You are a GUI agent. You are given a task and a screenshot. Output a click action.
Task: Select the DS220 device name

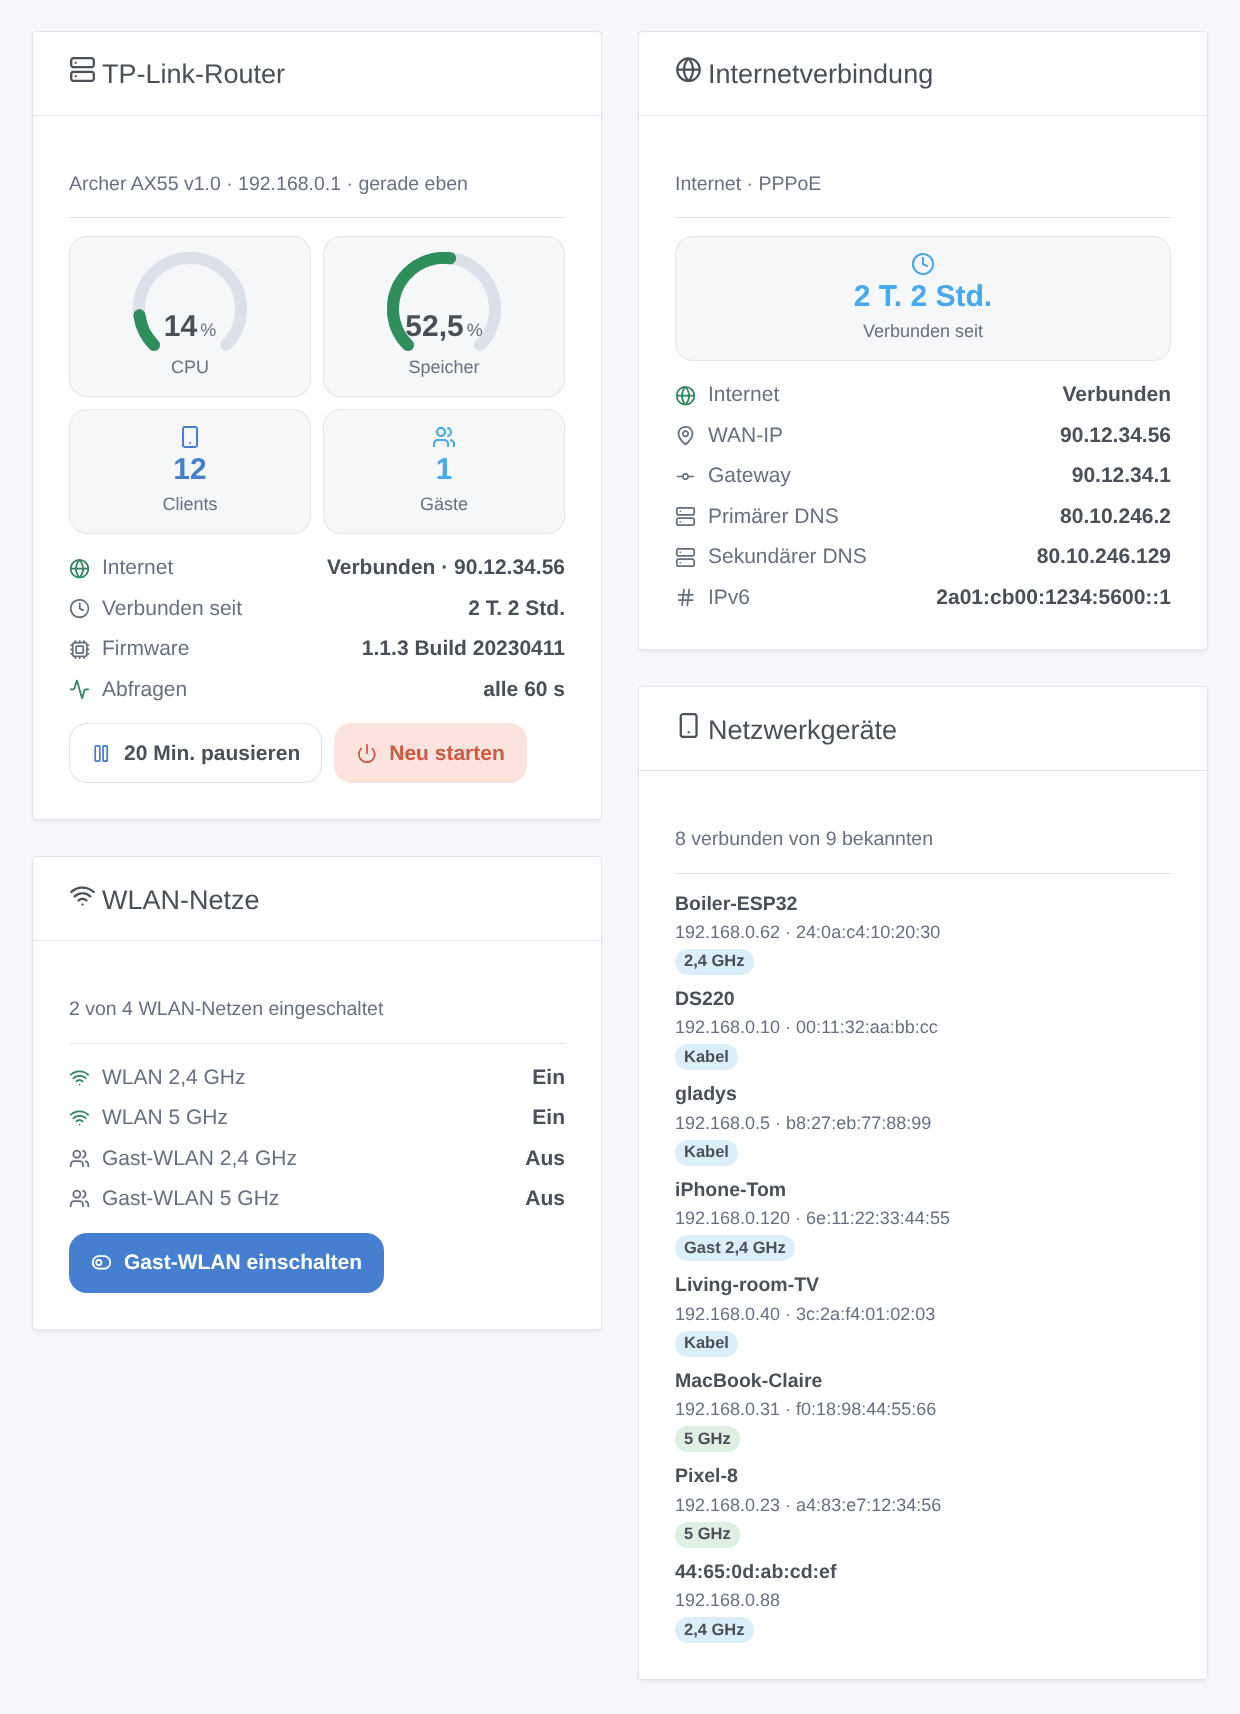(x=705, y=999)
